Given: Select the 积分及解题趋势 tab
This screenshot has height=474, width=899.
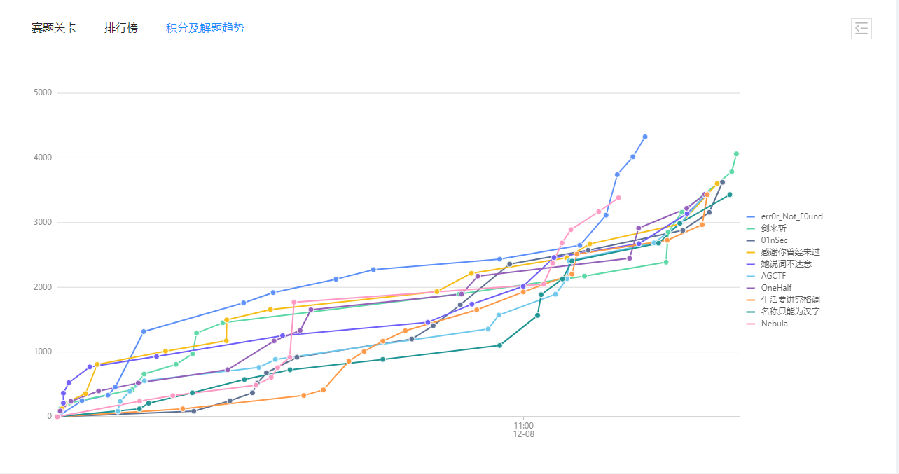Looking at the screenshot, I should (x=205, y=28).
